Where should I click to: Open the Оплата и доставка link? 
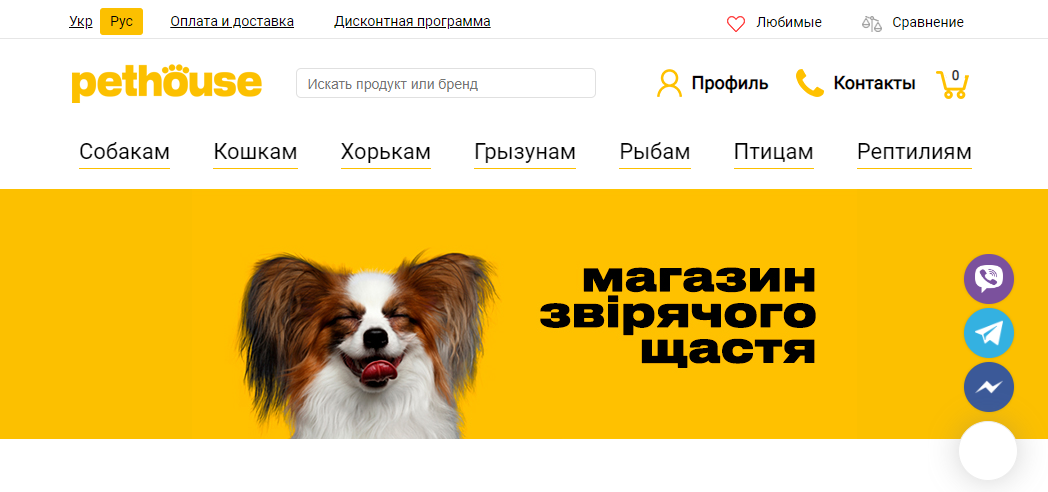[x=232, y=21]
